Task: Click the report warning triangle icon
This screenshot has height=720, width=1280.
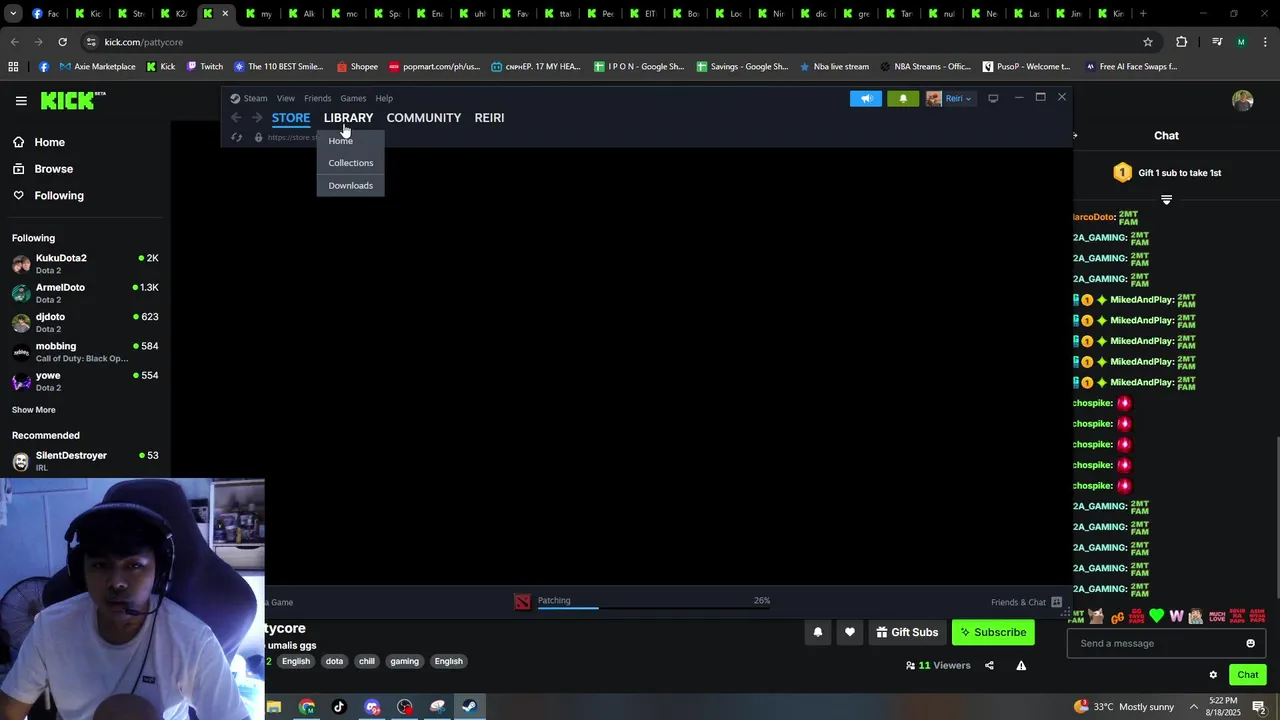Action: [1021, 666]
